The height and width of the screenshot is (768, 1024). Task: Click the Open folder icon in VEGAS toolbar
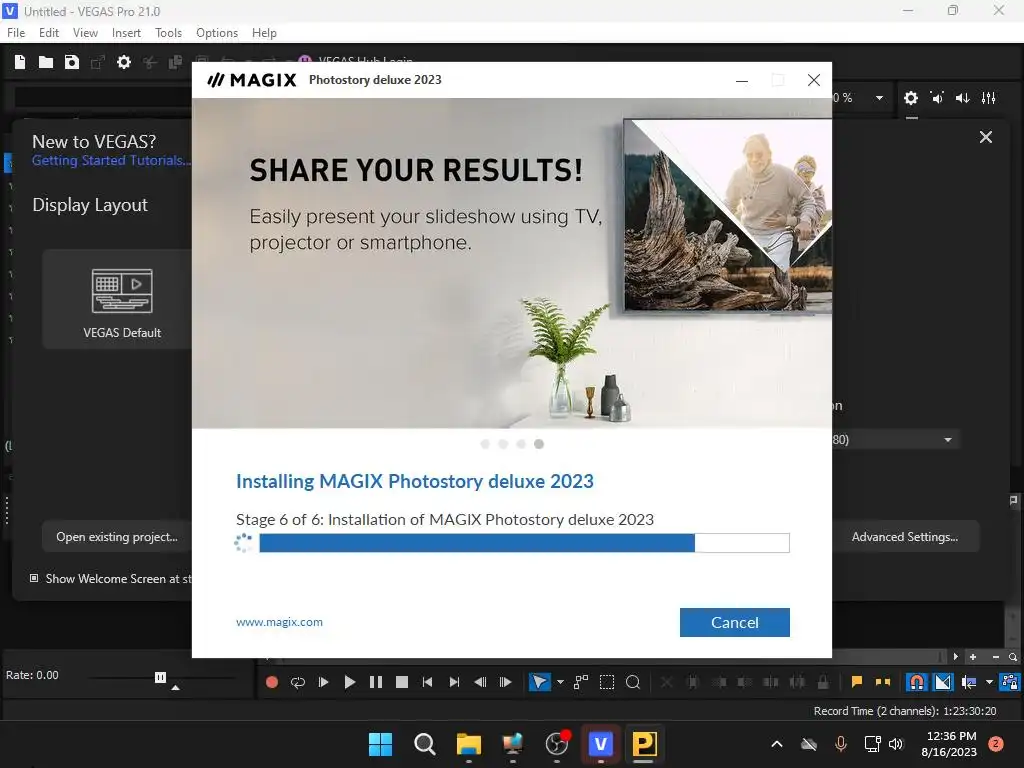[x=46, y=62]
